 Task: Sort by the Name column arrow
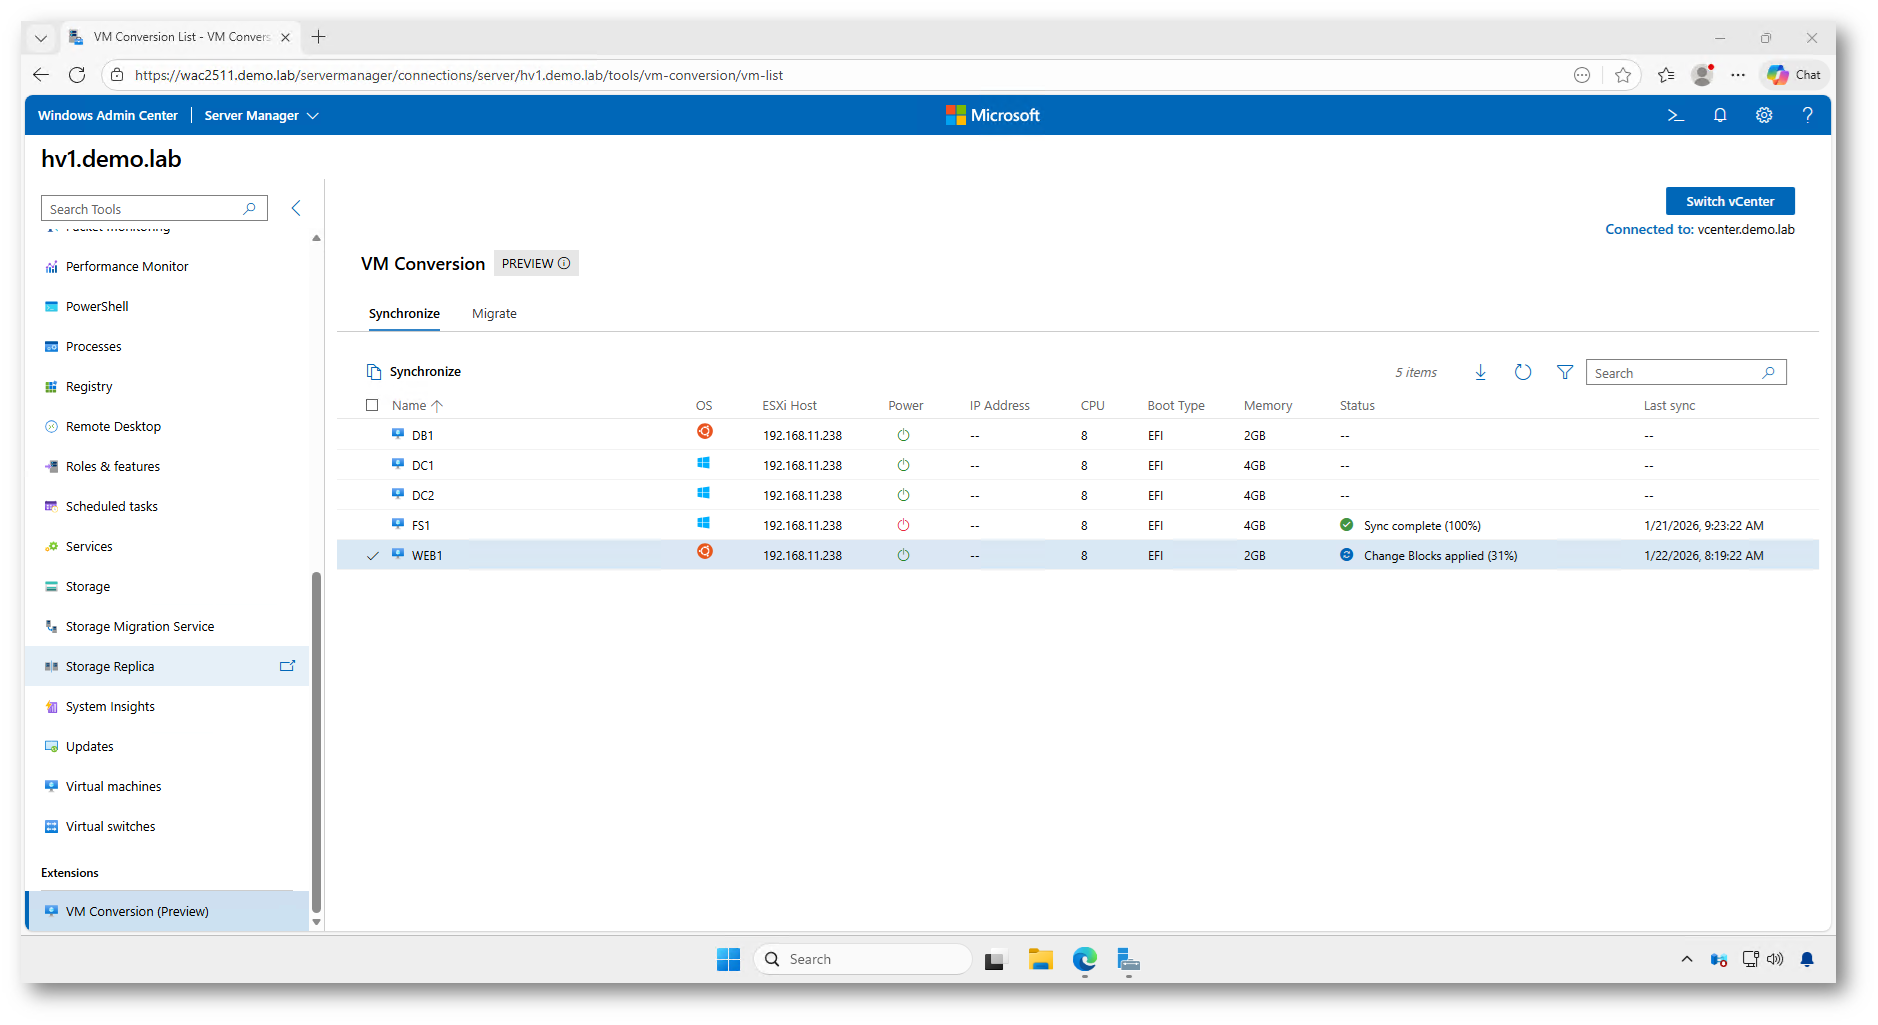(437, 406)
